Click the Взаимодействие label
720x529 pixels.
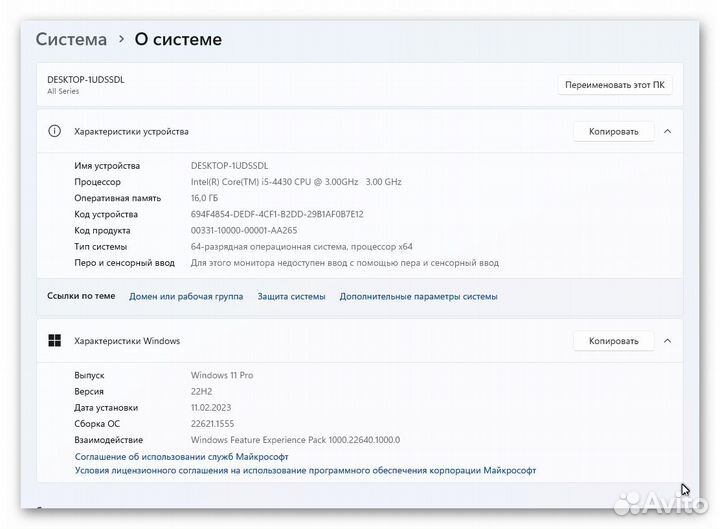tap(108, 440)
